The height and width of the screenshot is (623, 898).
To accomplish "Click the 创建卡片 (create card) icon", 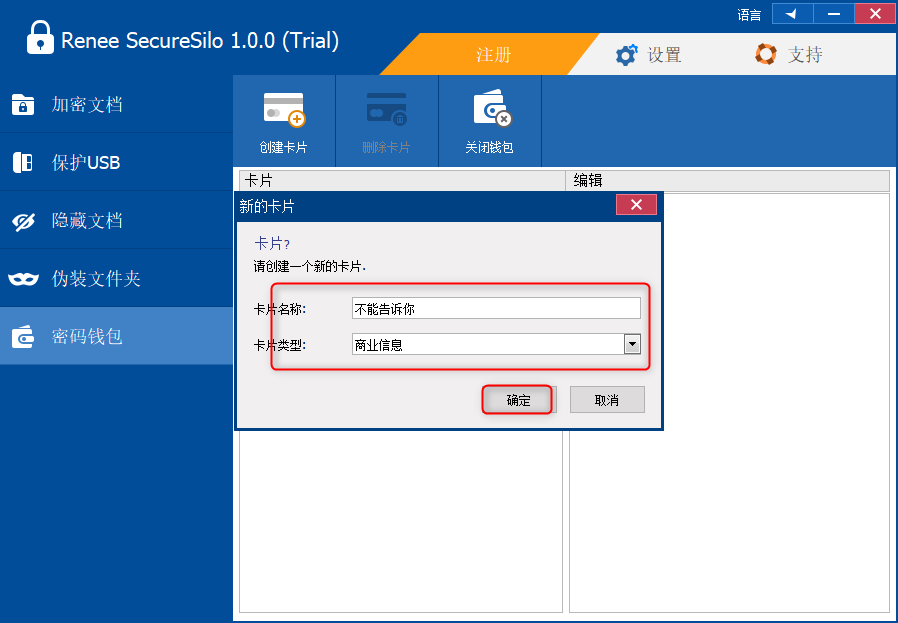I will pyautogui.click(x=283, y=109).
